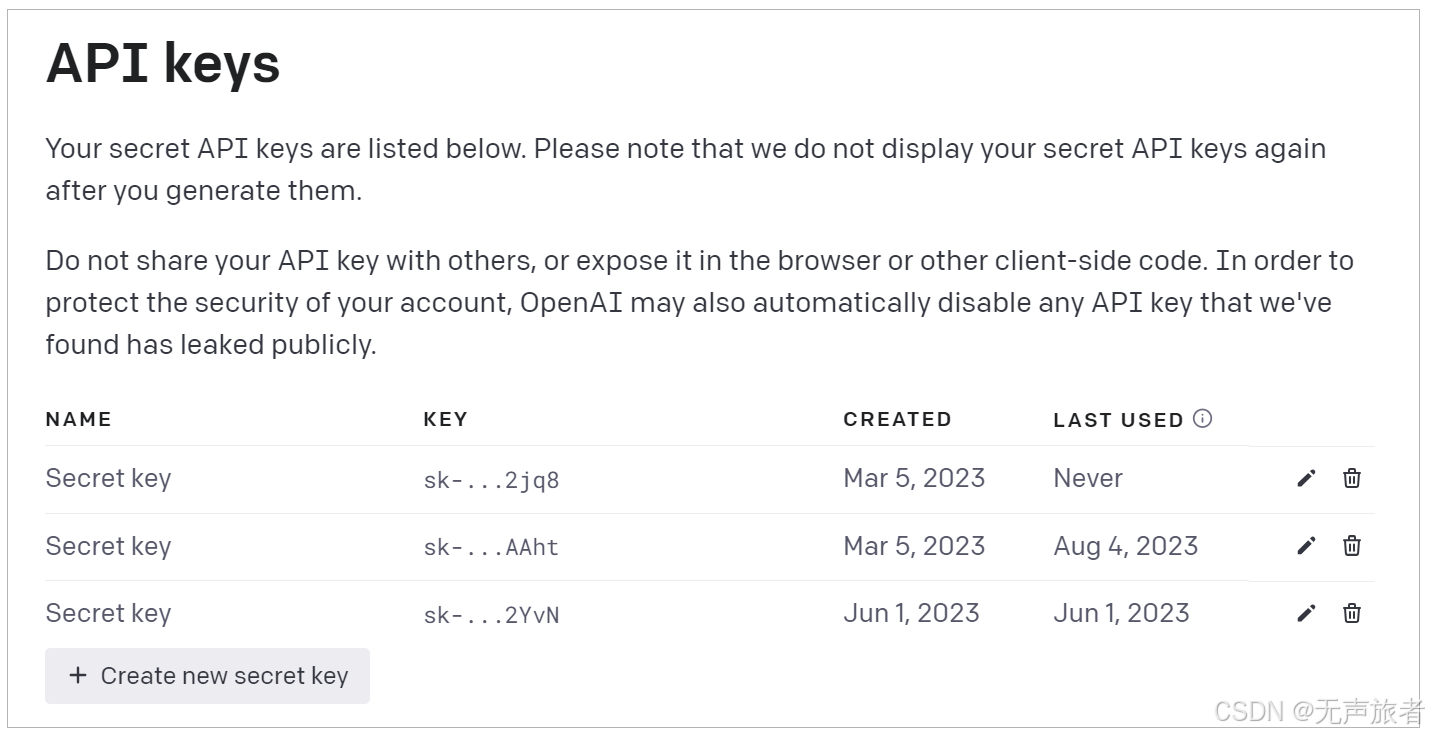The height and width of the screenshot is (737, 1429).
Task: Click the LAST USED column header
Action: pos(1118,420)
